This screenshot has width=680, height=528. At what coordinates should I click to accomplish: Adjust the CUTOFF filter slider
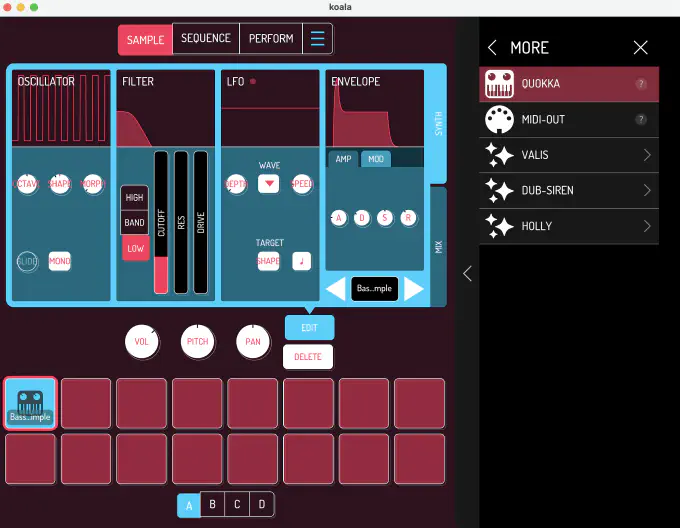point(161,222)
